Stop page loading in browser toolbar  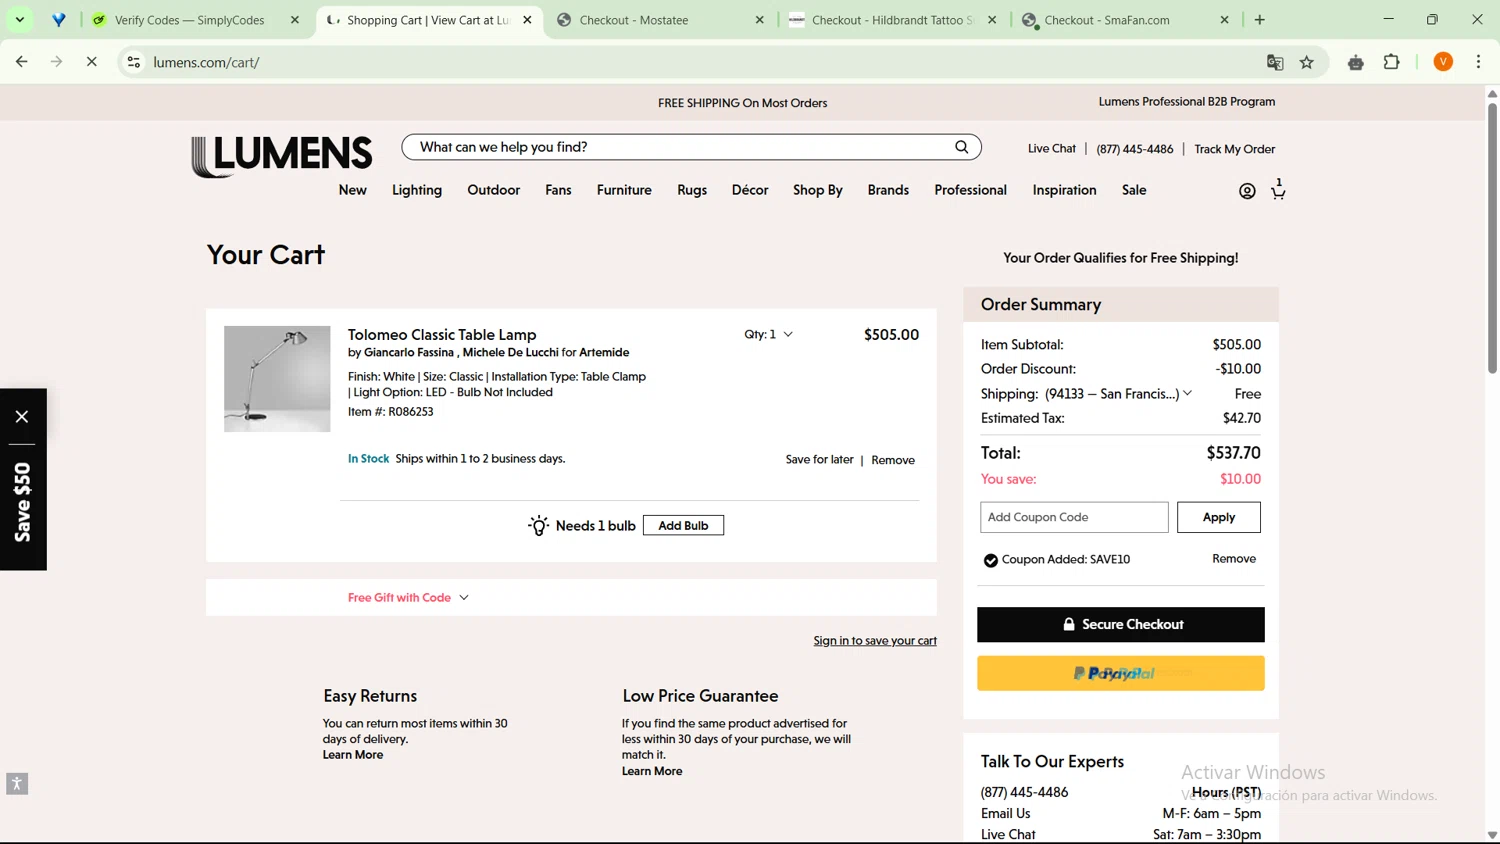tap(91, 62)
